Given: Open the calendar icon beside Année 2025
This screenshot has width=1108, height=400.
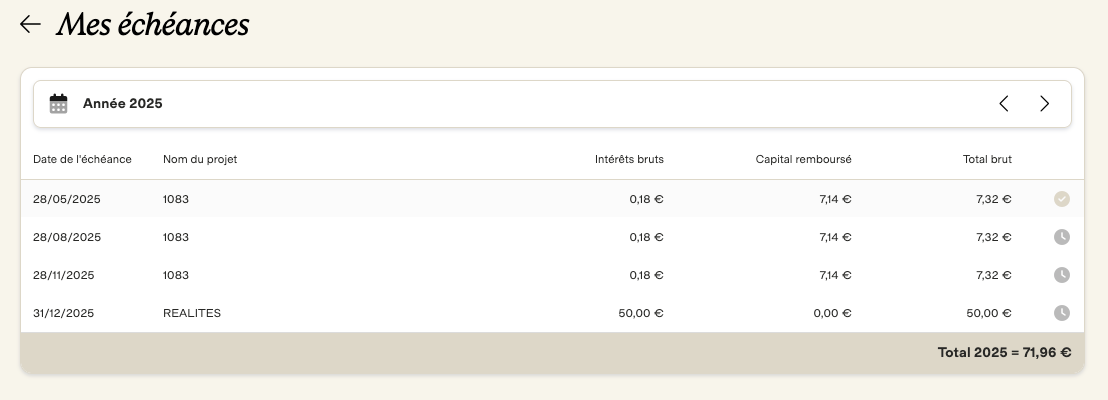Looking at the screenshot, I should point(59,104).
